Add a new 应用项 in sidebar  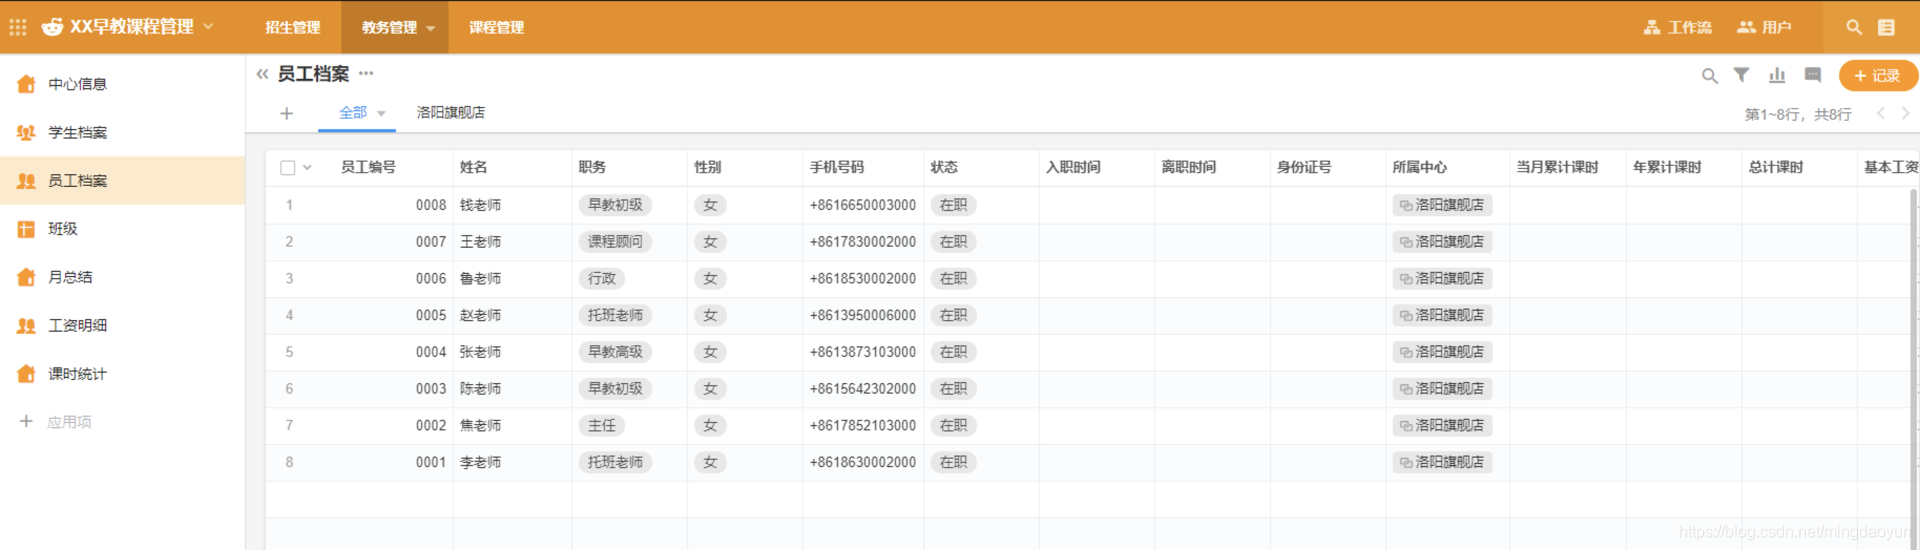pyautogui.click(x=56, y=422)
